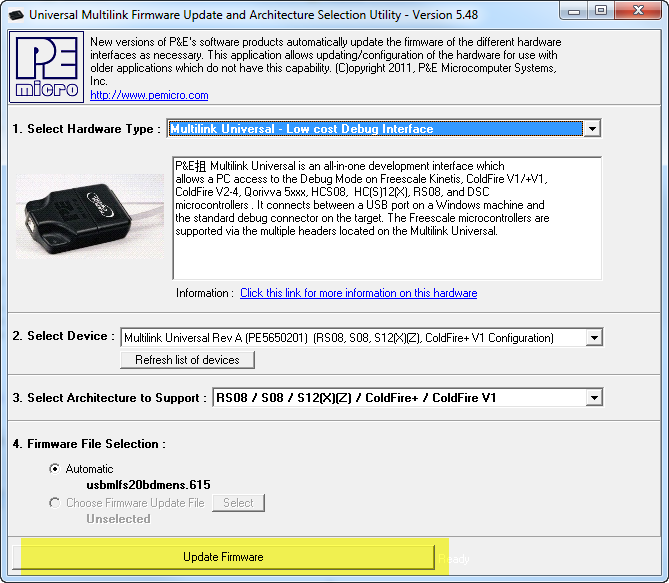
Task: Expand the Select Device dropdown arrow
Action: 594,338
